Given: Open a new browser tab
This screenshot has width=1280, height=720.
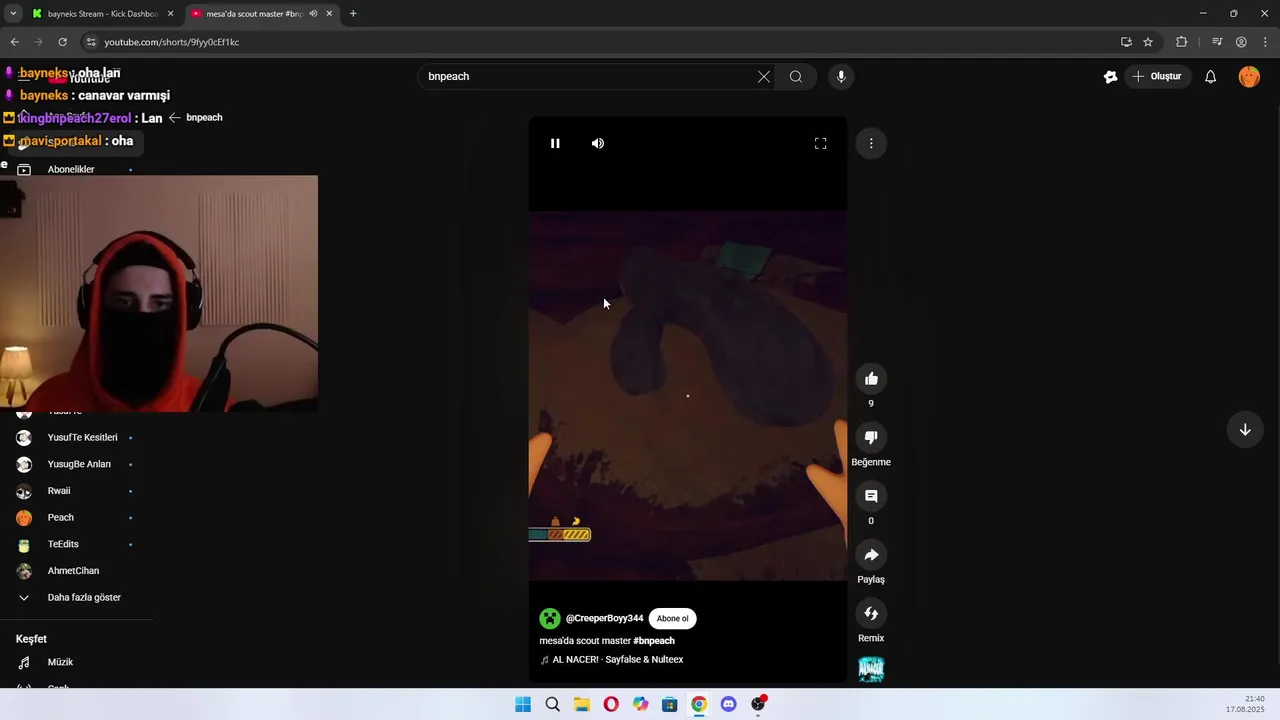Looking at the screenshot, I should pyautogui.click(x=353, y=14).
